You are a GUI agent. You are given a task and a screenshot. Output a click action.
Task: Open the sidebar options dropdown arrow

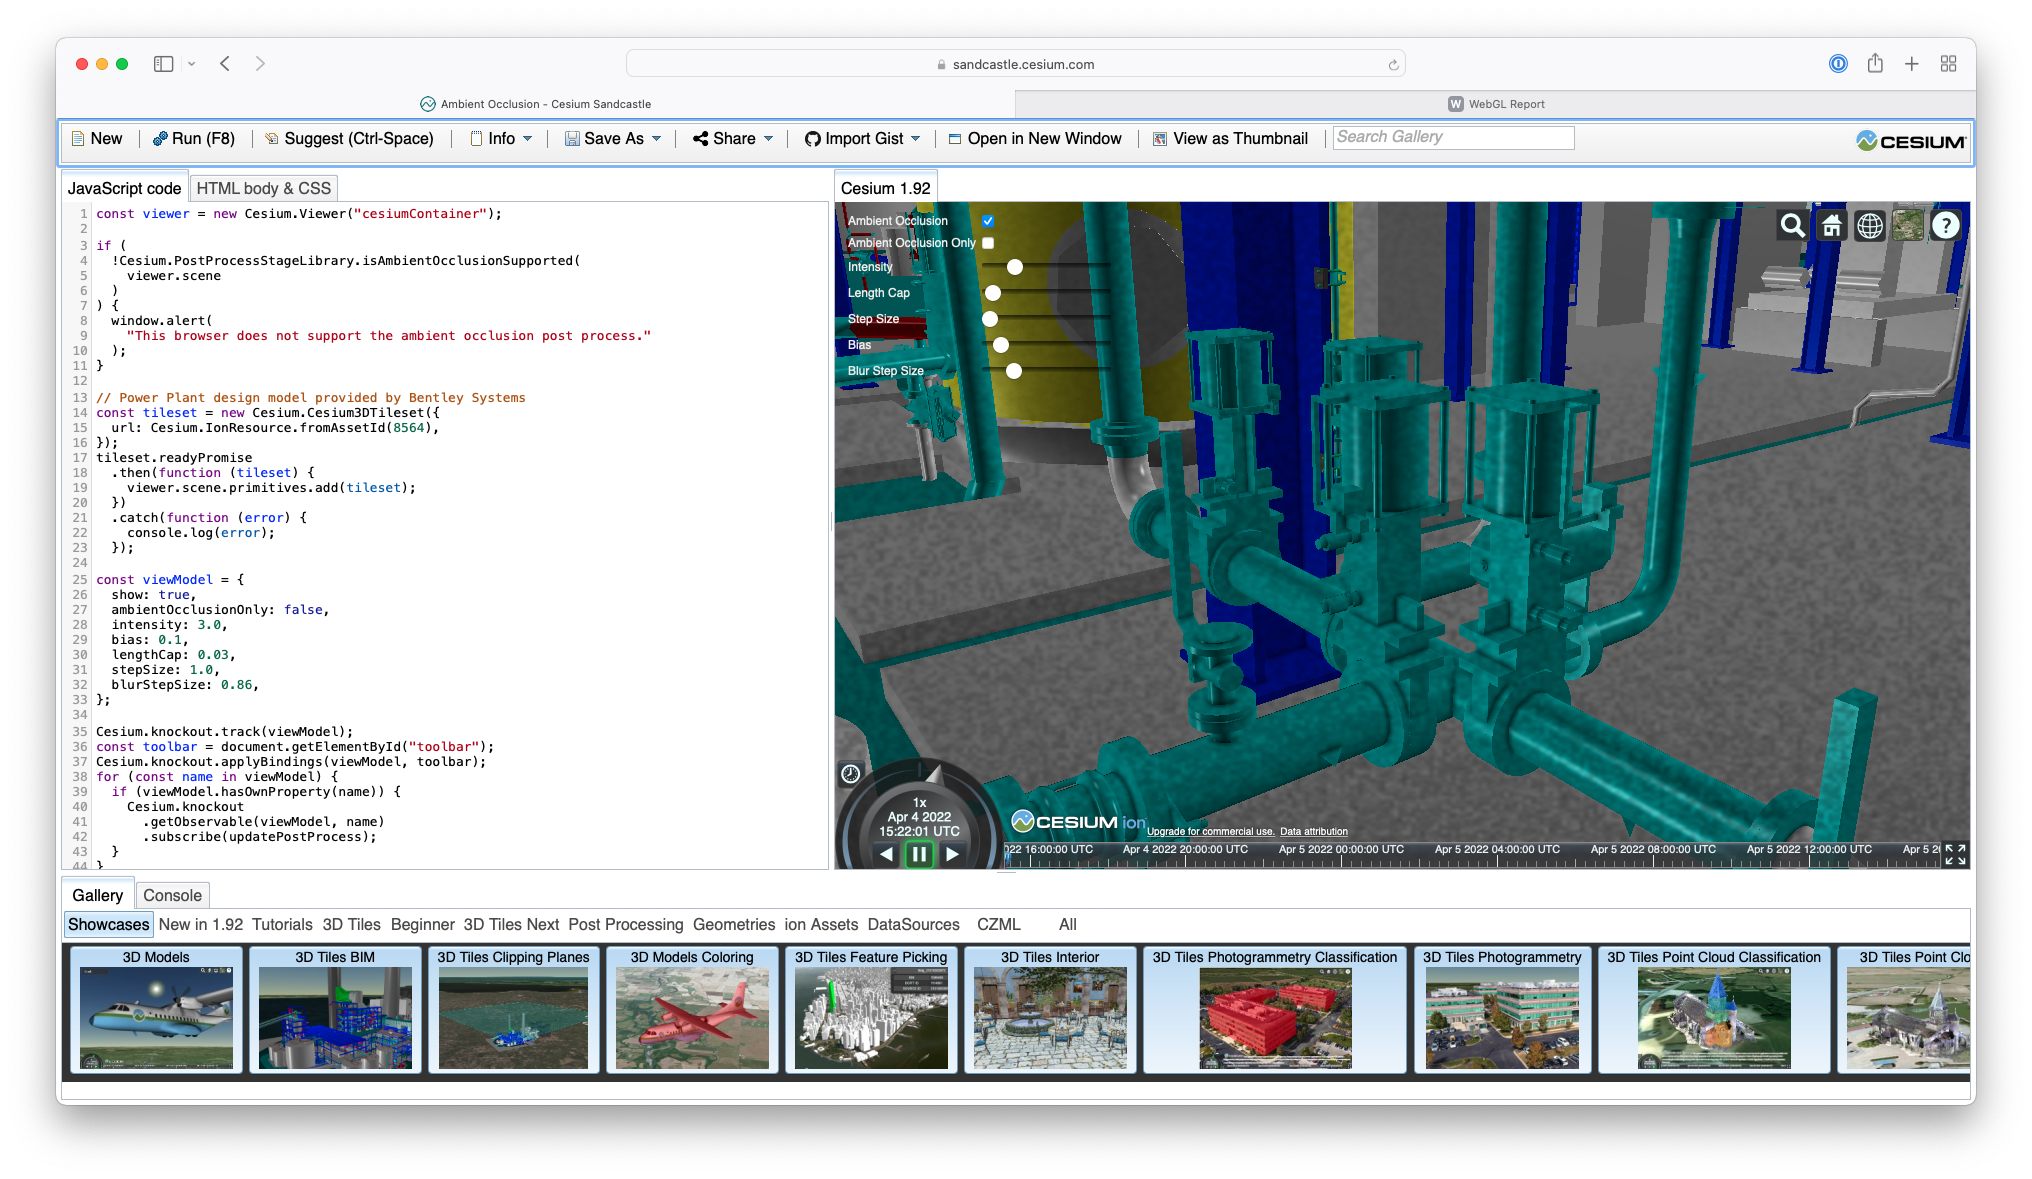pos(191,64)
